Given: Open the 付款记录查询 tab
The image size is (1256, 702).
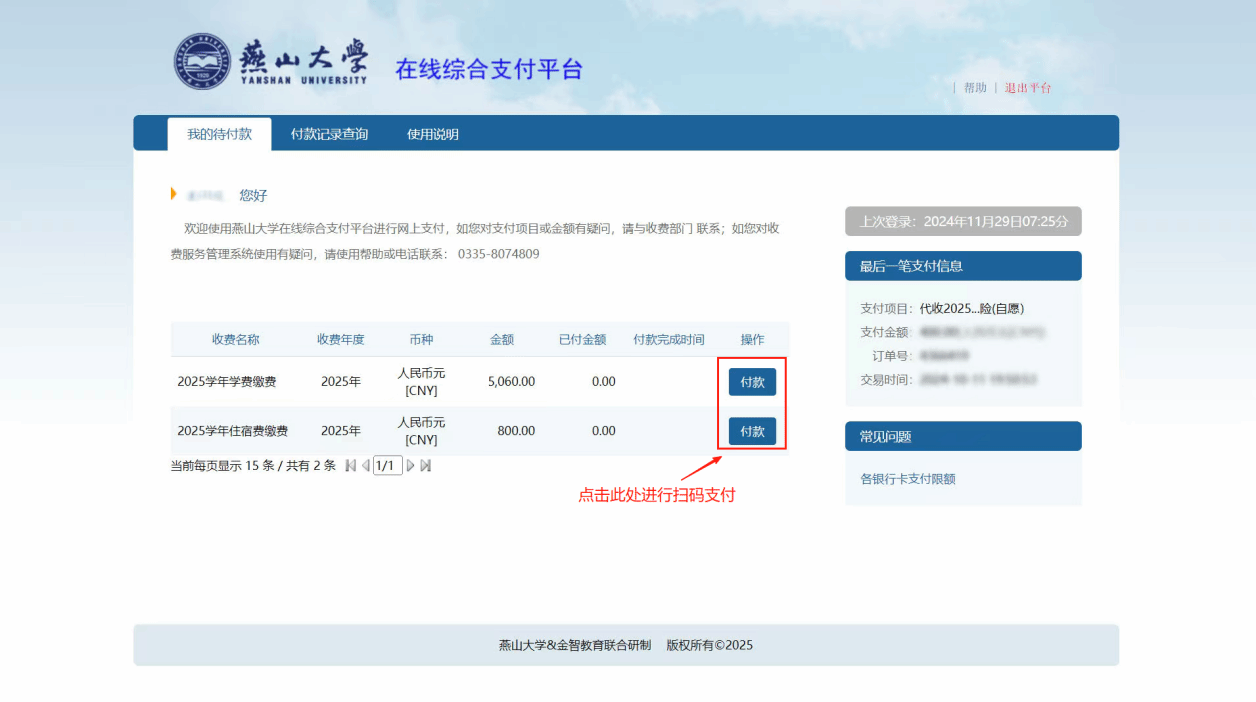Looking at the screenshot, I should 329,134.
